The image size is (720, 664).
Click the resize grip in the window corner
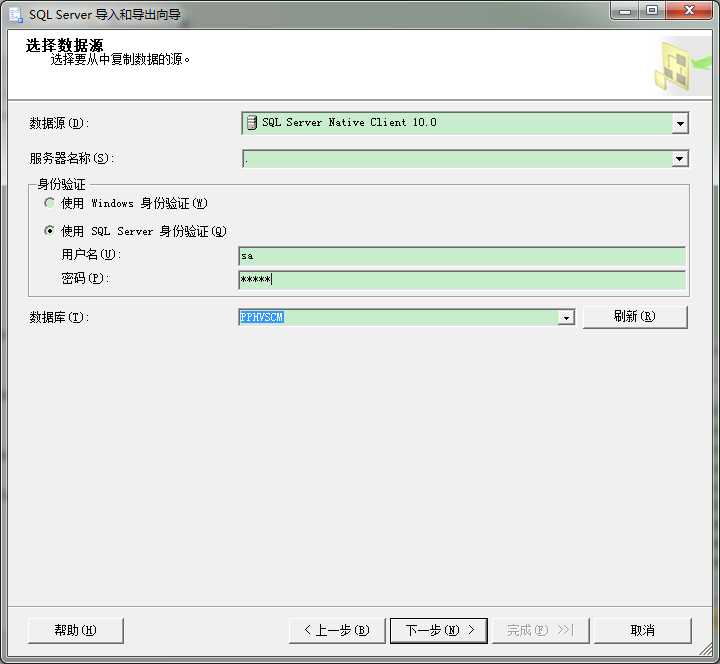pos(706,648)
